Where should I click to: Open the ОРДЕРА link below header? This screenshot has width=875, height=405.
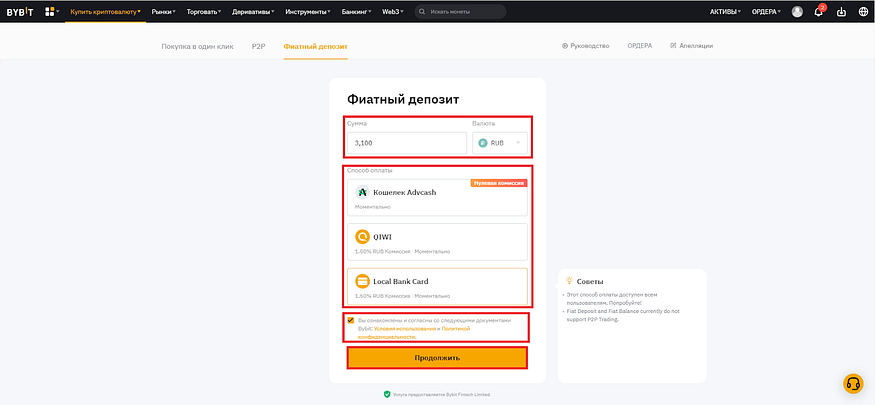pos(640,46)
